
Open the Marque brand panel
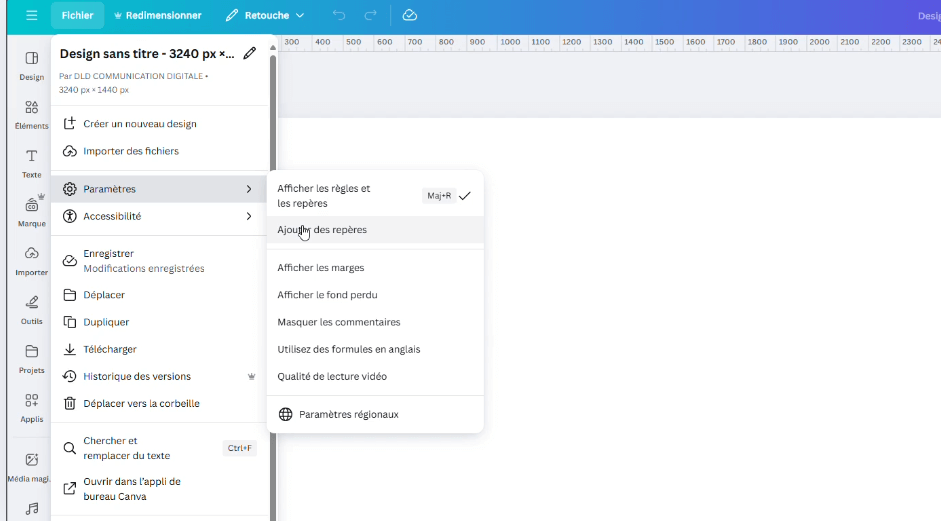31,211
